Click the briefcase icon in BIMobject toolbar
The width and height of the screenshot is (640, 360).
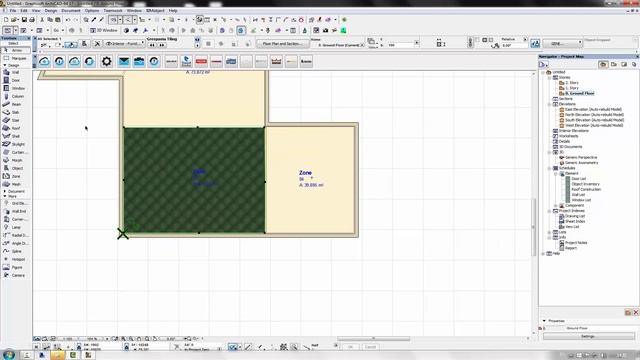tap(139, 62)
